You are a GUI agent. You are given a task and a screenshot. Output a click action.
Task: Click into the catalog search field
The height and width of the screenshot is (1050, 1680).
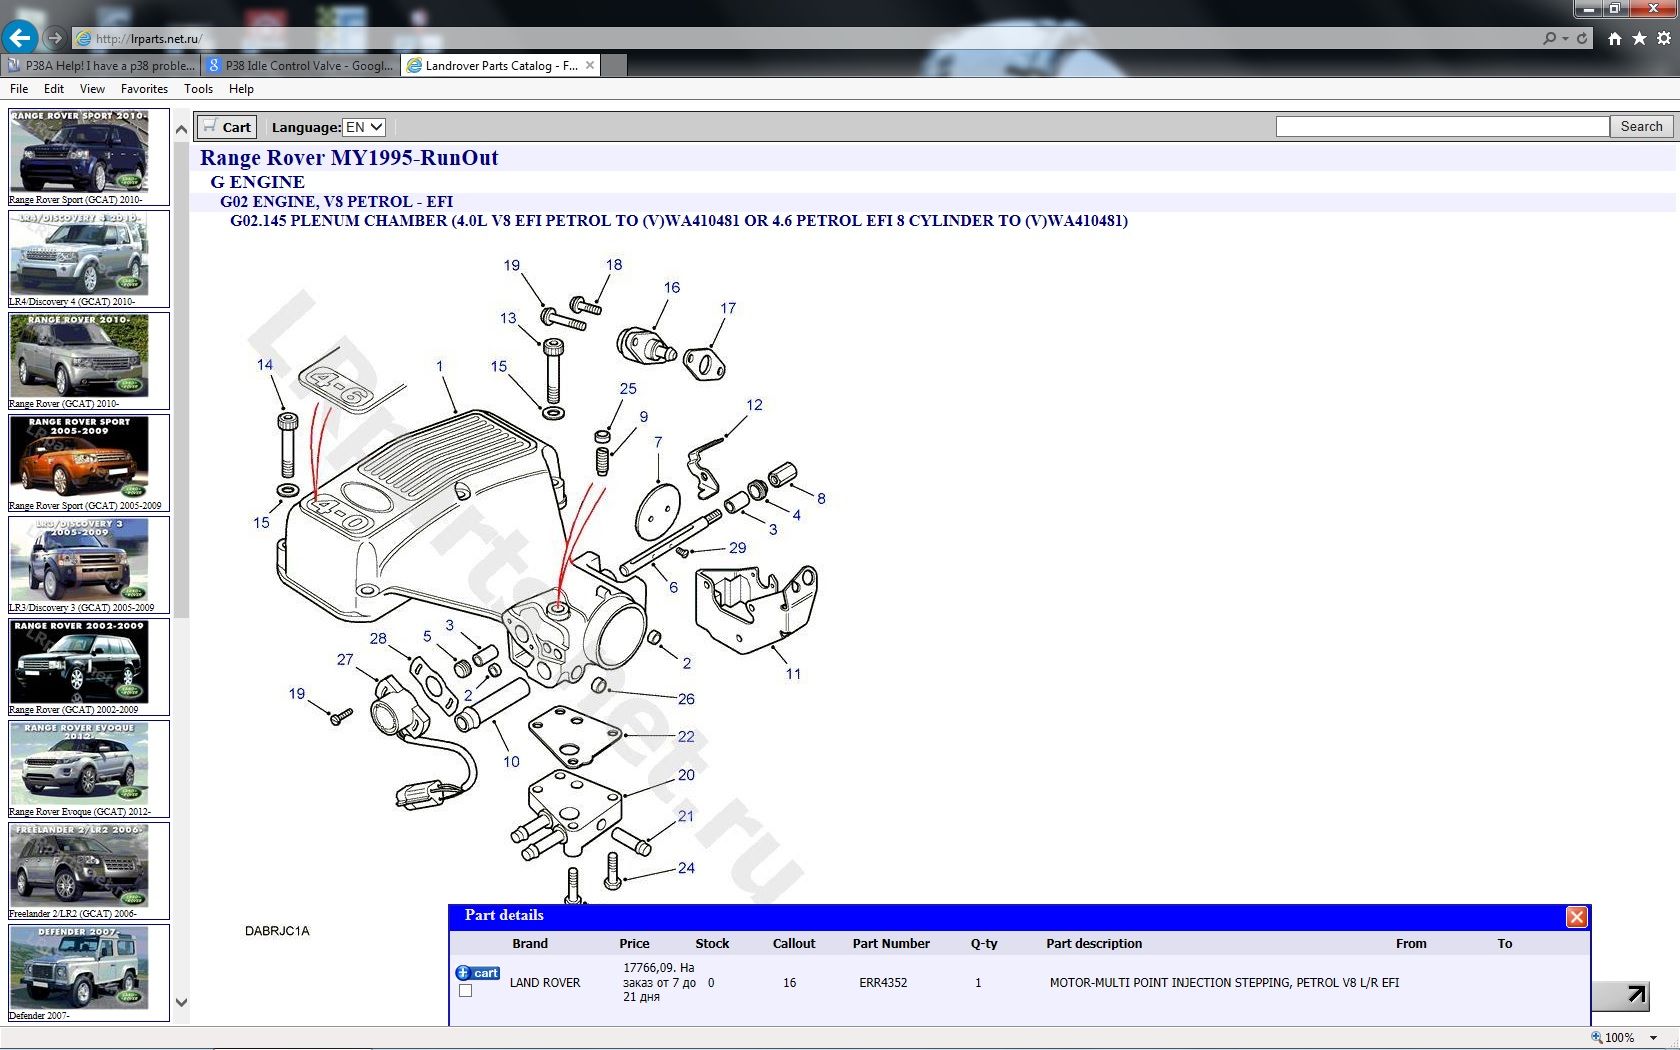click(1442, 126)
